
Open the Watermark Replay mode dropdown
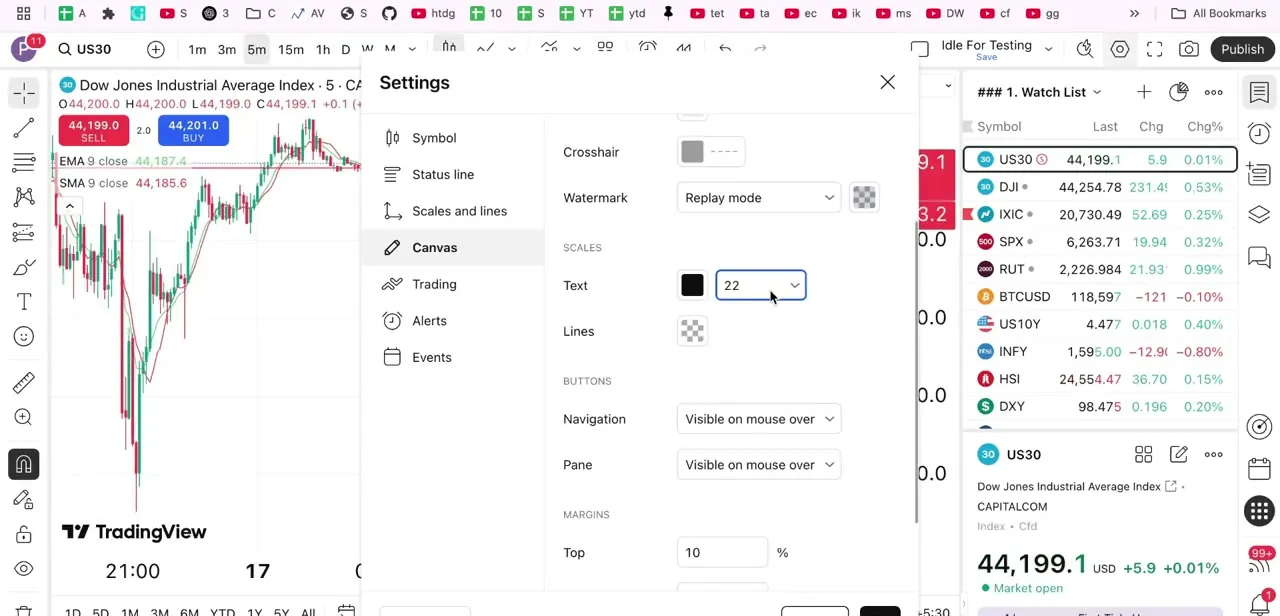click(759, 198)
